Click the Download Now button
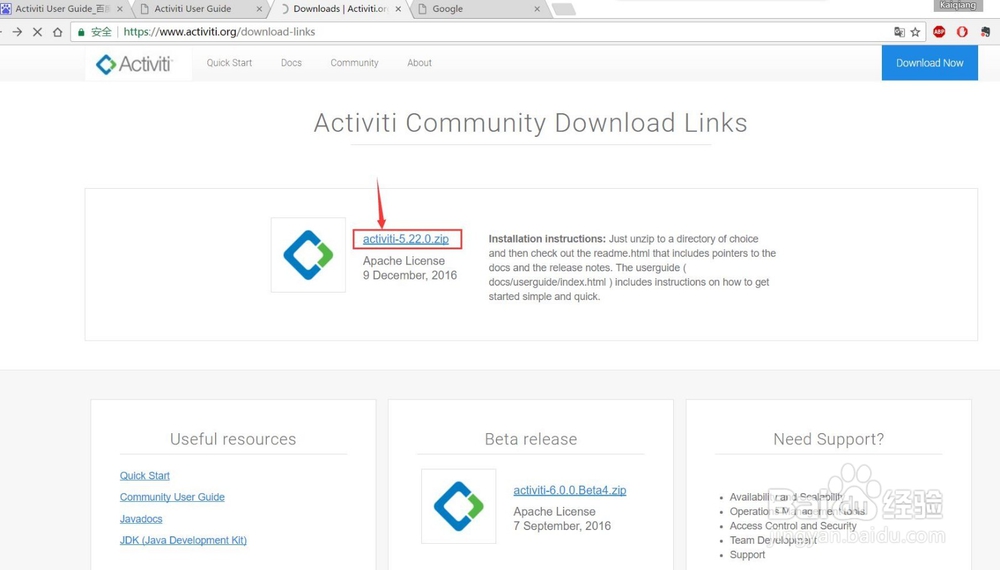Viewport: 1000px width, 570px height. (929, 62)
